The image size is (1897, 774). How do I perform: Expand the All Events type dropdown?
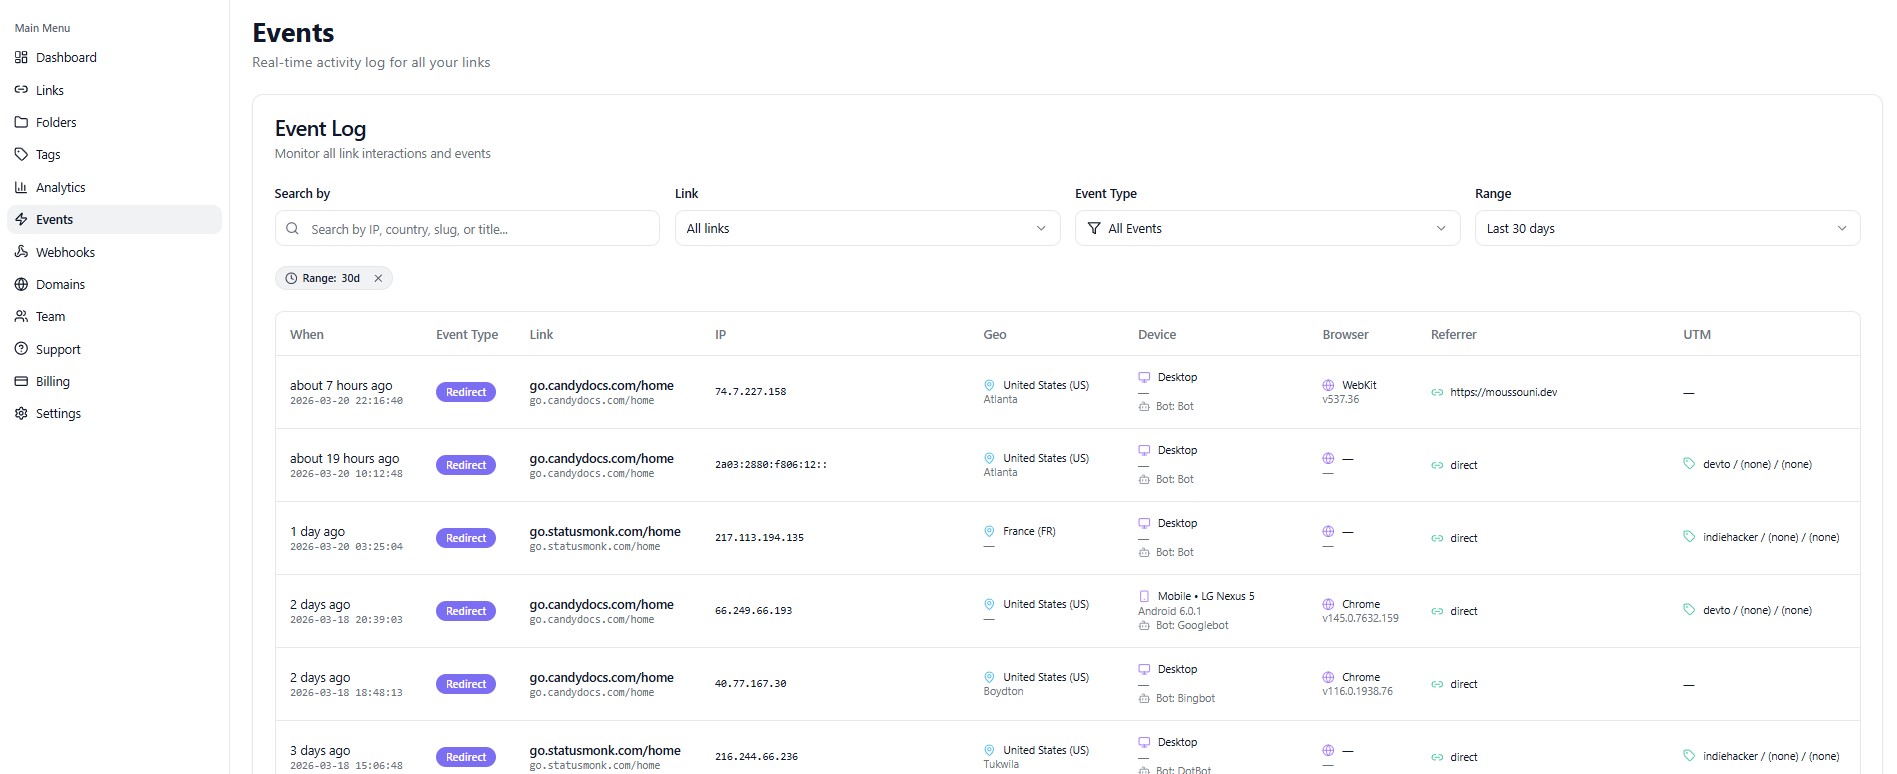point(1266,229)
